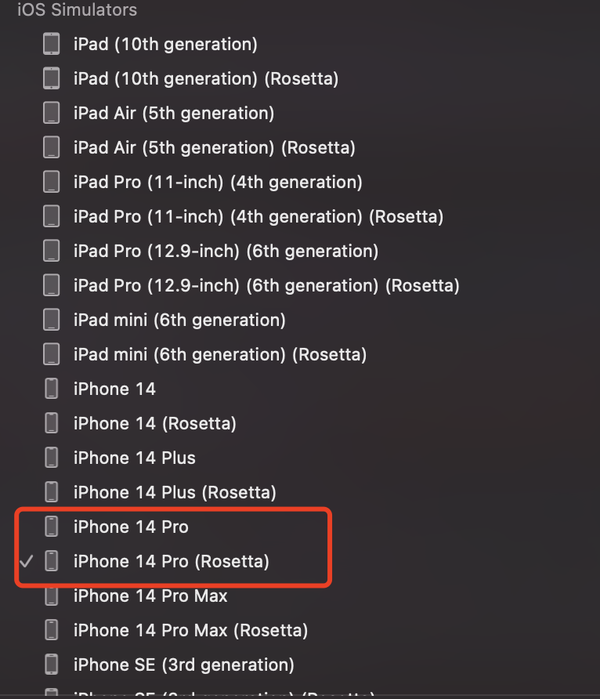This screenshot has width=600, height=699.
Task: Pick iPad Air (5th generation) (Rosetta)
Action: coord(214,148)
